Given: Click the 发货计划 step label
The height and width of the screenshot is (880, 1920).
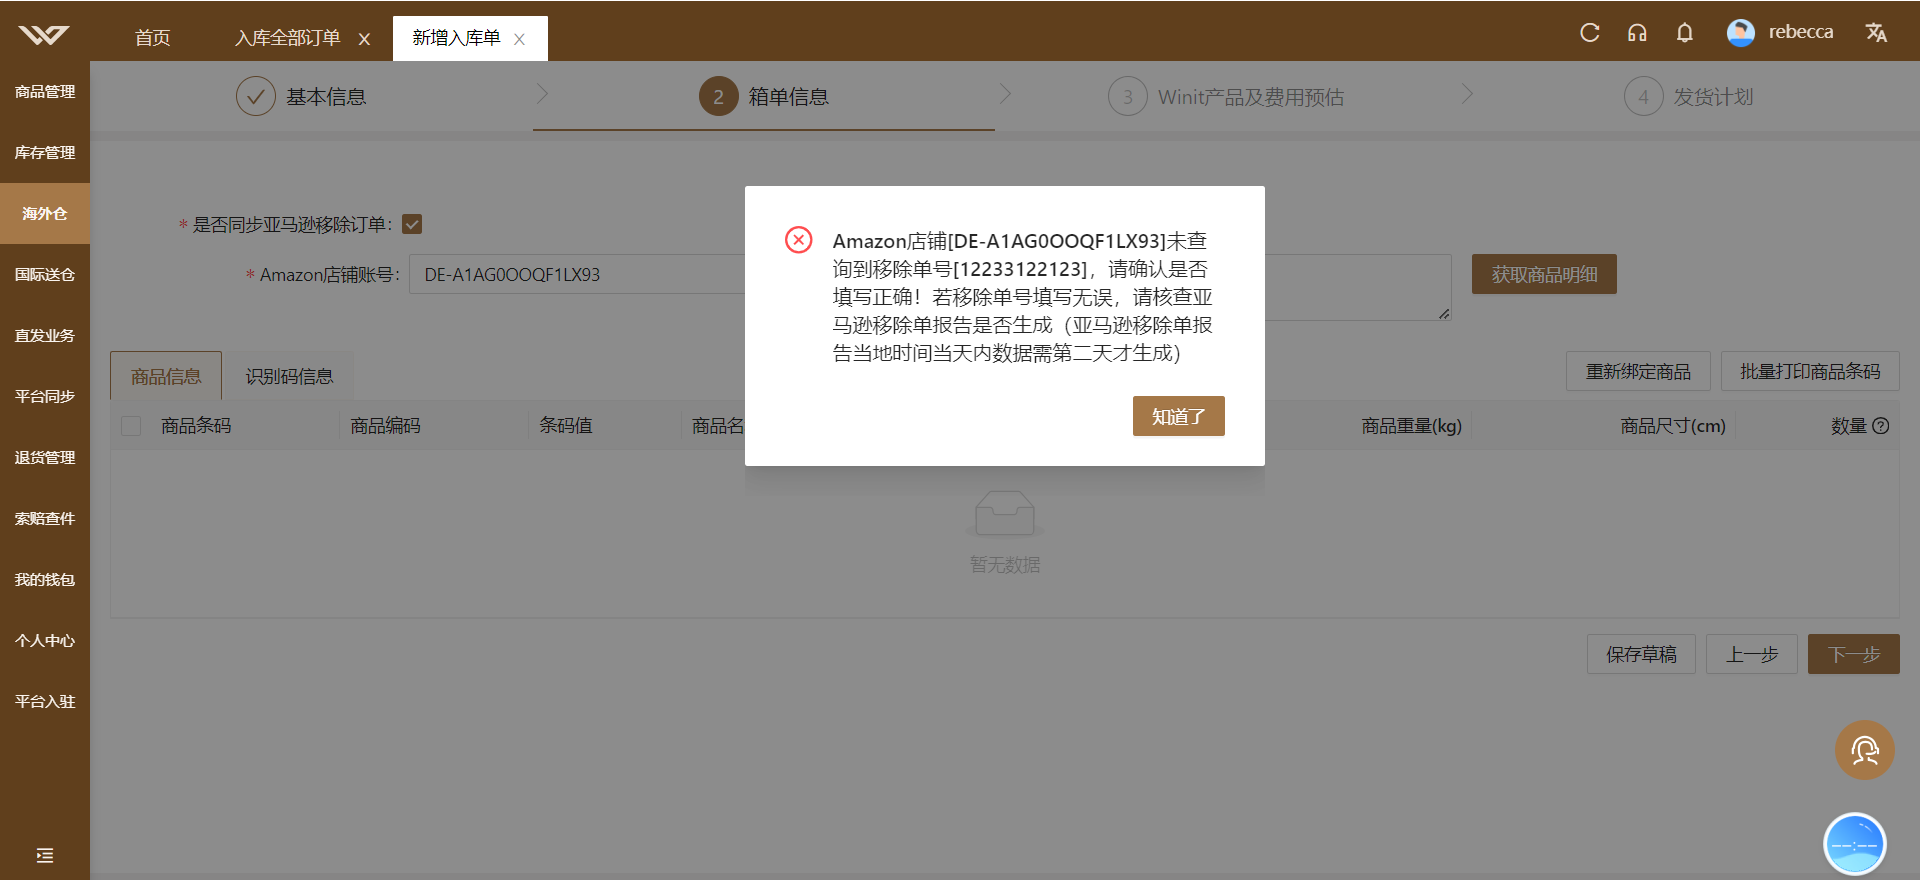Looking at the screenshot, I should click(1713, 96).
